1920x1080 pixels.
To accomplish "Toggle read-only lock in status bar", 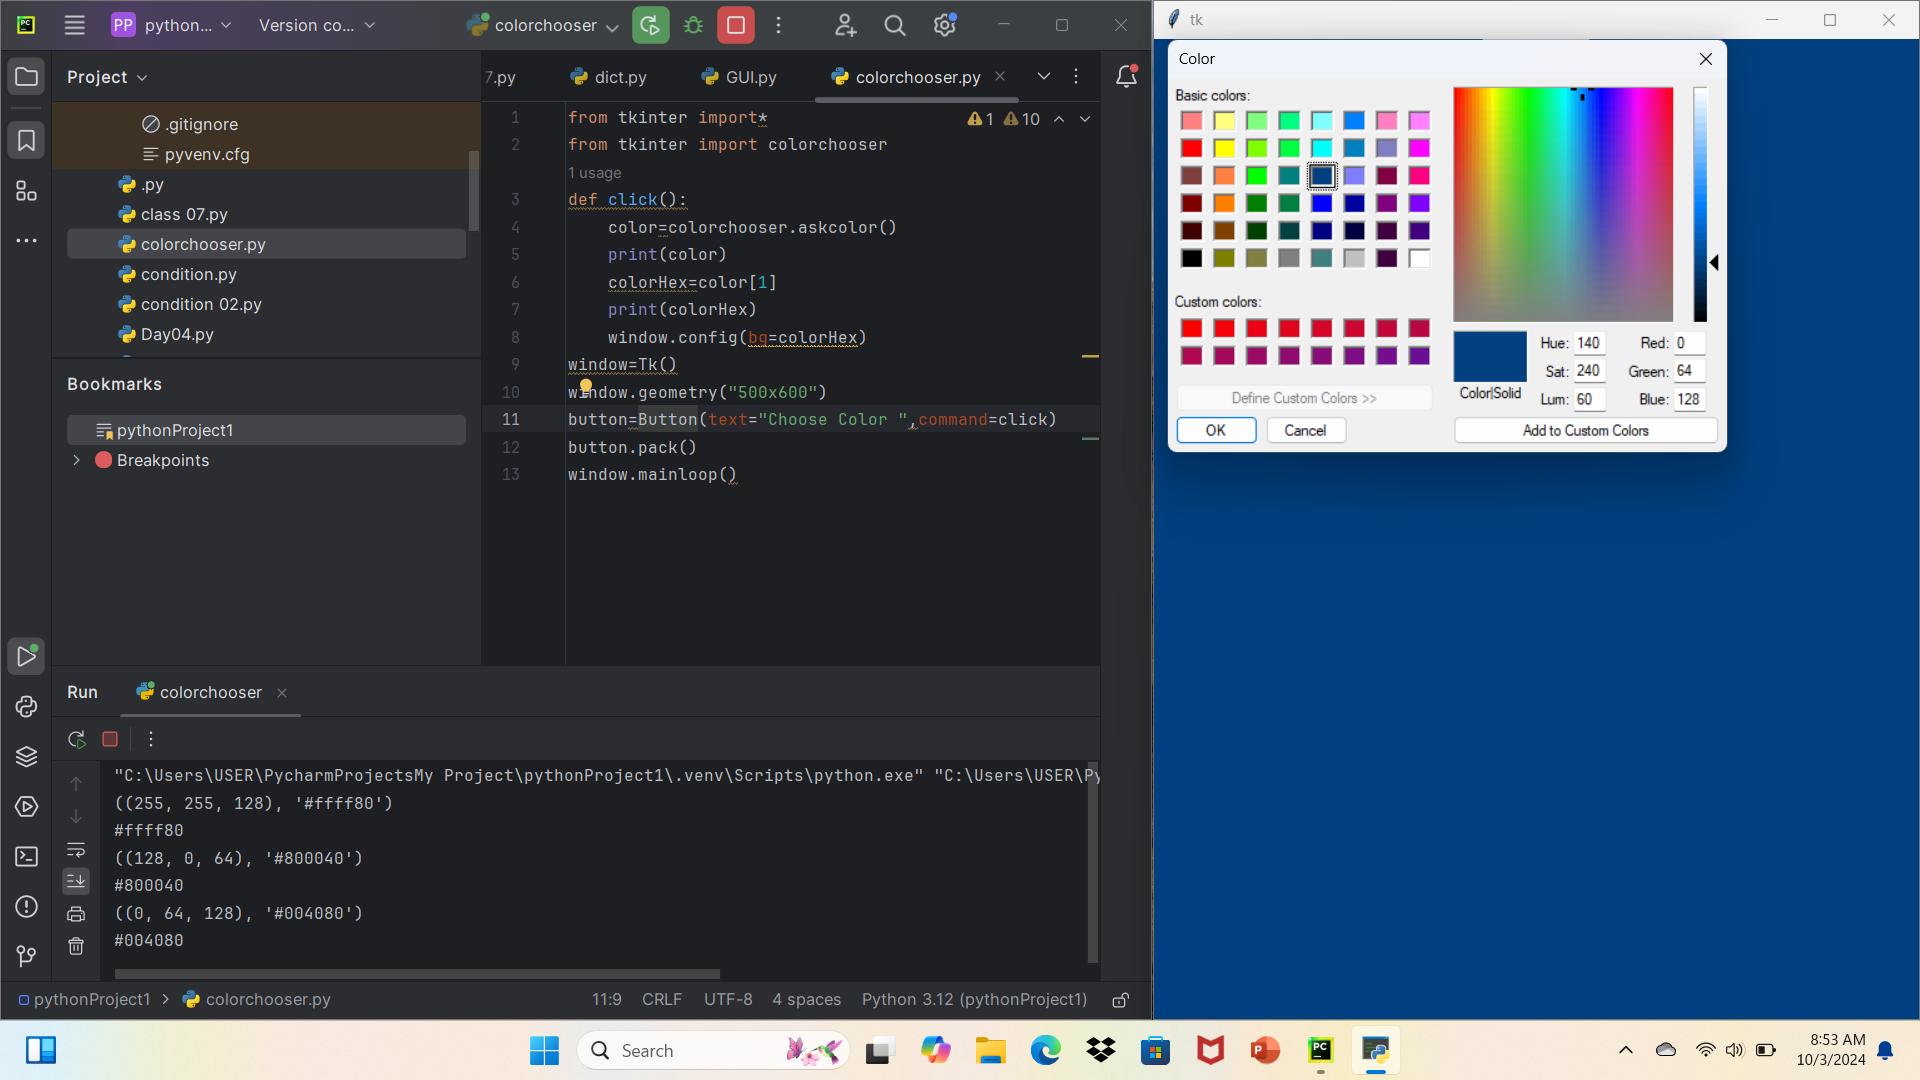I will [x=1121, y=1000].
